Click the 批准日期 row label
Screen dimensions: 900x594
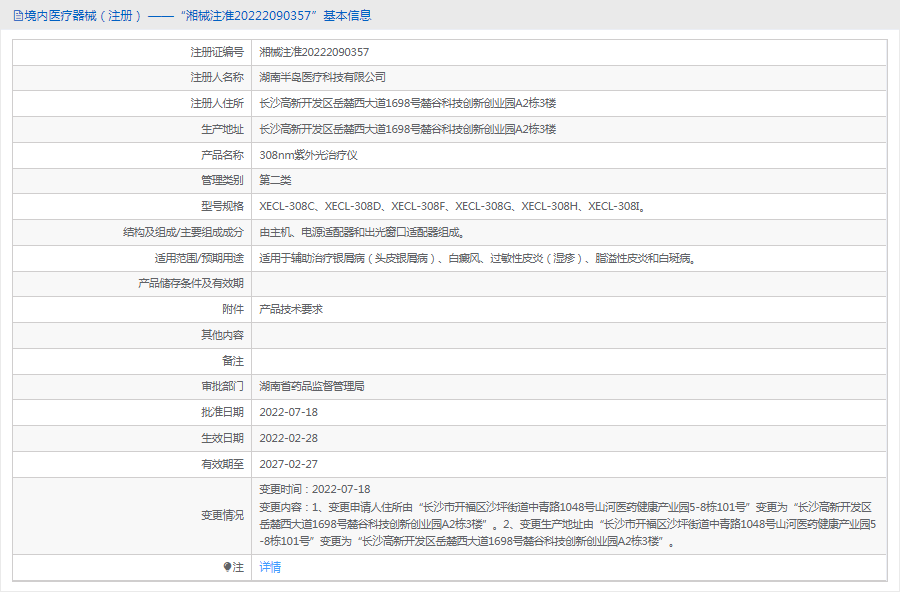[x=222, y=412]
